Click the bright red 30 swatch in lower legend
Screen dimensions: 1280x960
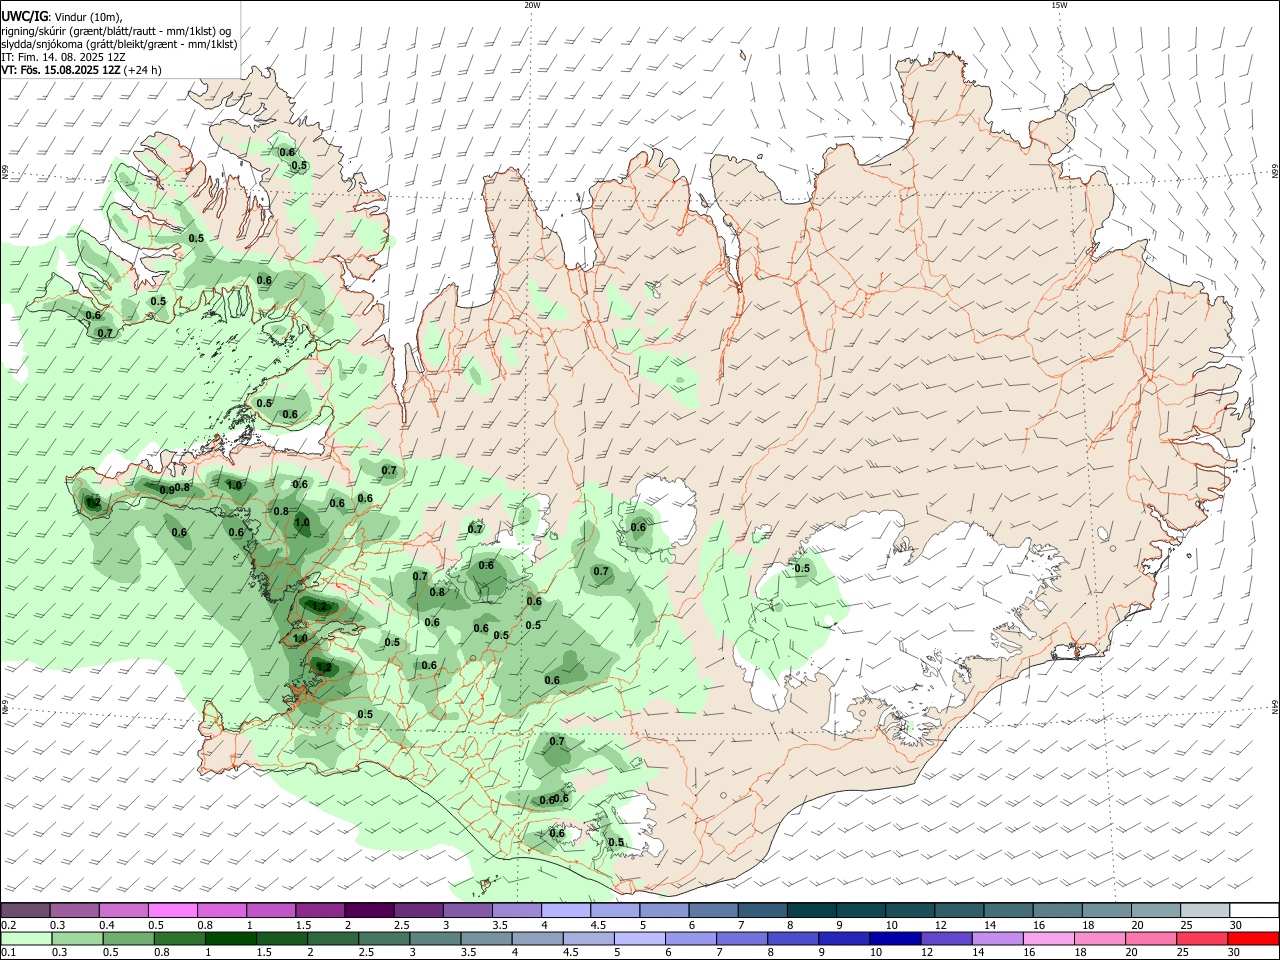pos(1253,938)
